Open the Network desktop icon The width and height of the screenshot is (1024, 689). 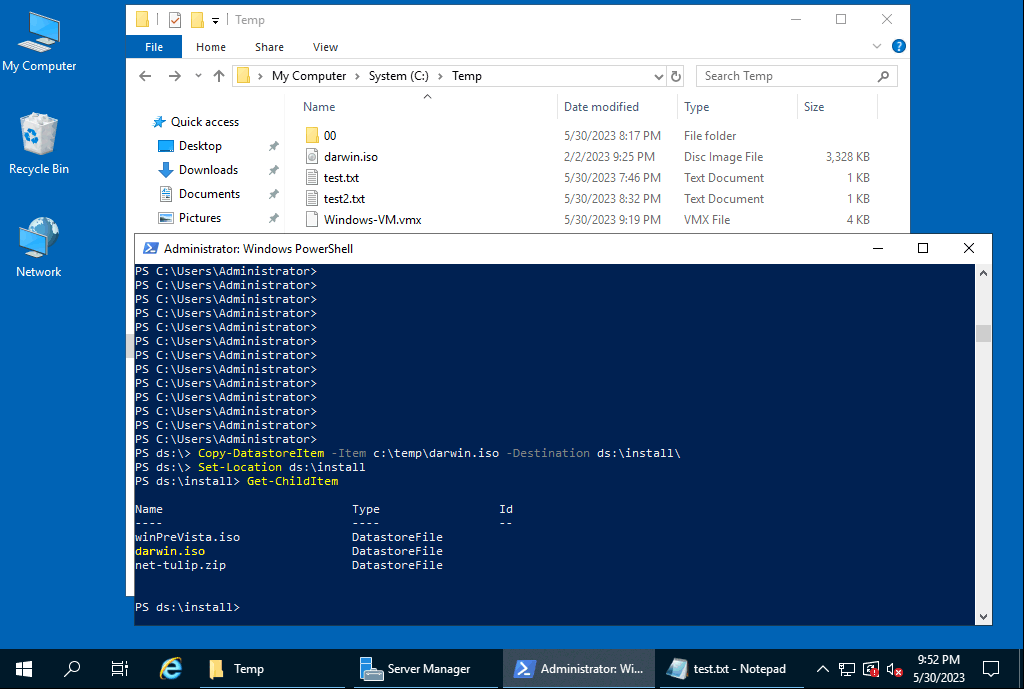pyautogui.click(x=39, y=247)
